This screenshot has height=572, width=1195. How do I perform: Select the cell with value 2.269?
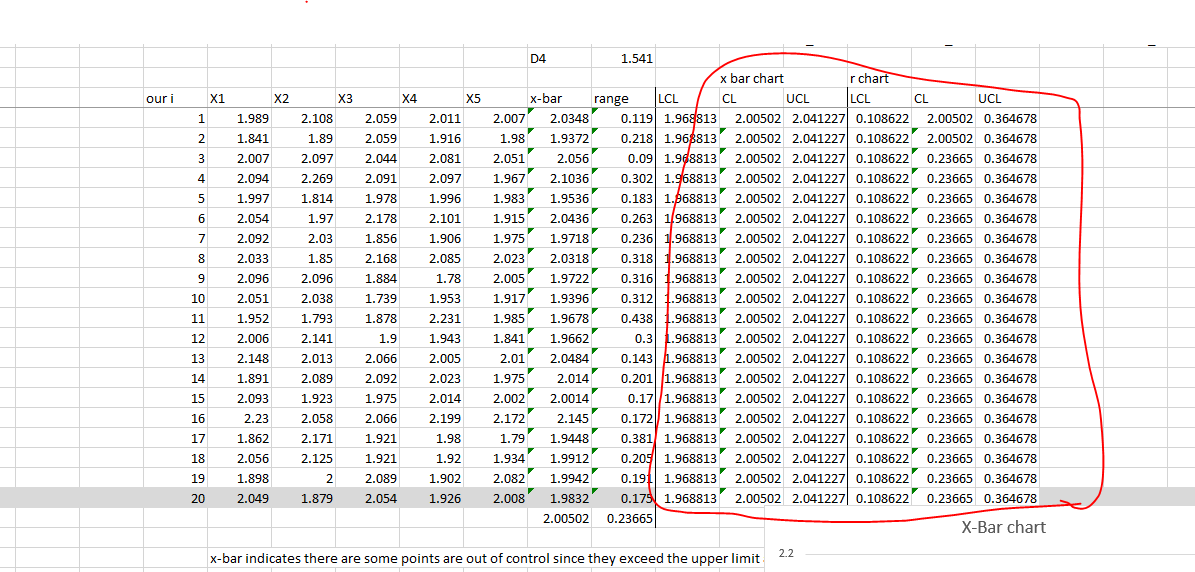(x=303, y=179)
